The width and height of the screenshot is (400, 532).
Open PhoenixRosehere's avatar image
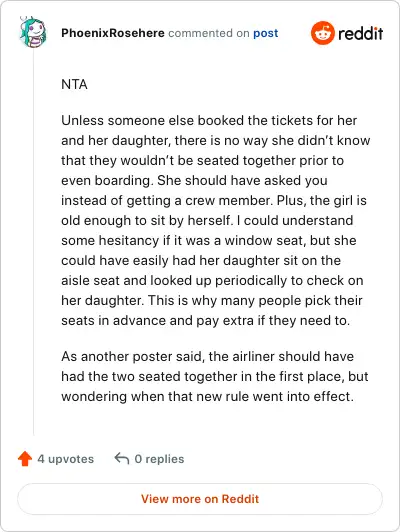pyautogui.click(x=33, y=33)
